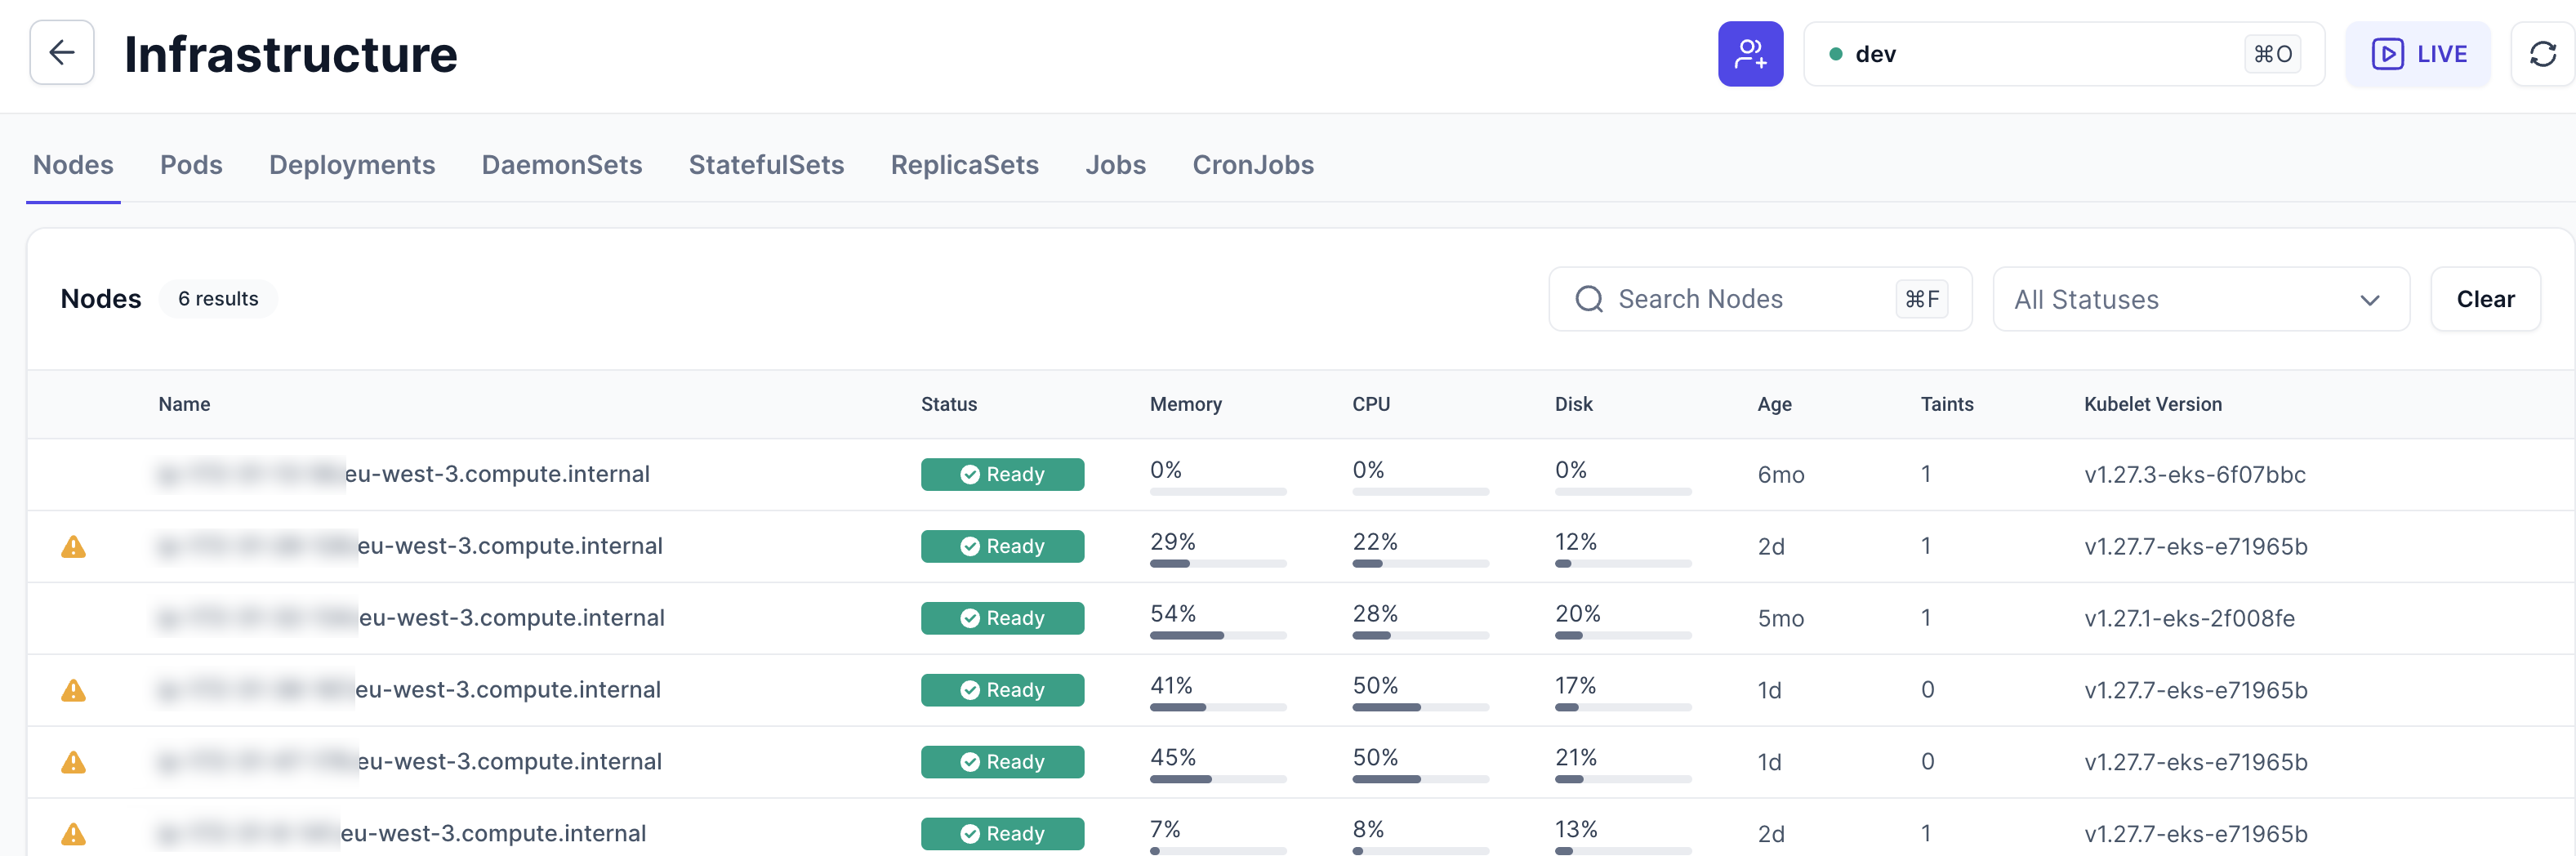
Task: Click the Clear button
Action: [x=2484, y=299]
